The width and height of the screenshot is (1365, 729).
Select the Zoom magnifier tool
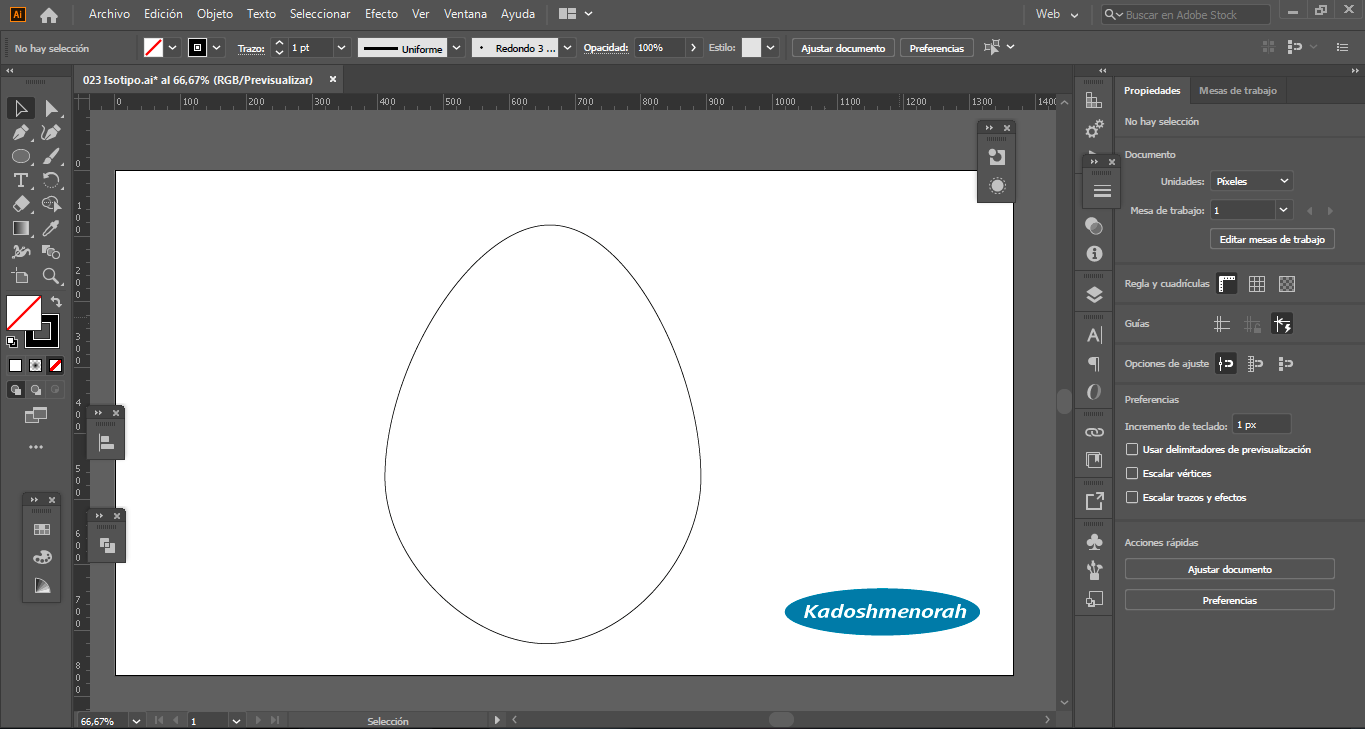click(x=51, y=276)
